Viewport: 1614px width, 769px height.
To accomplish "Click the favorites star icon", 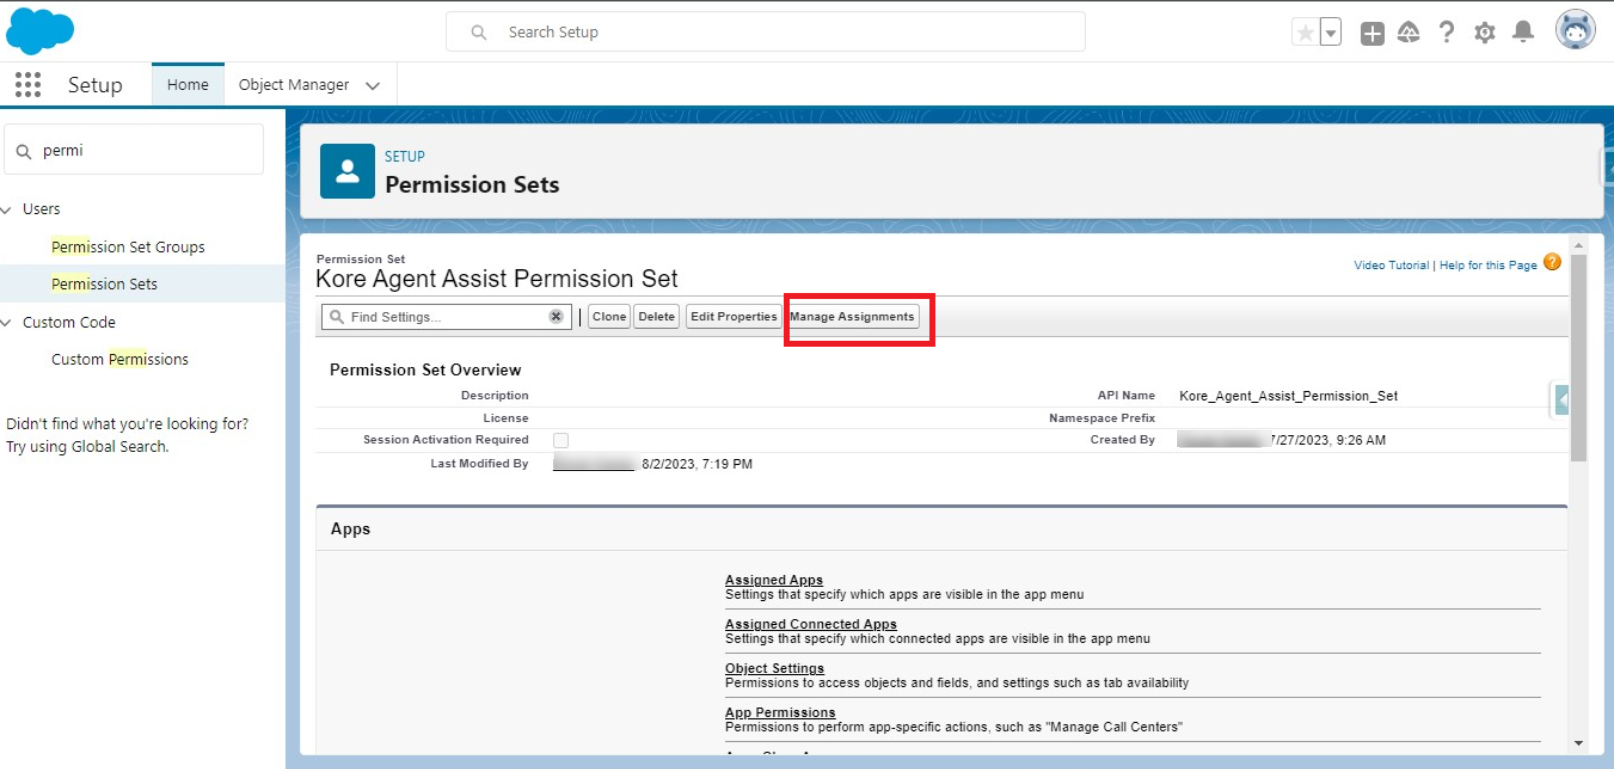I will click(x=1305, y=33).
